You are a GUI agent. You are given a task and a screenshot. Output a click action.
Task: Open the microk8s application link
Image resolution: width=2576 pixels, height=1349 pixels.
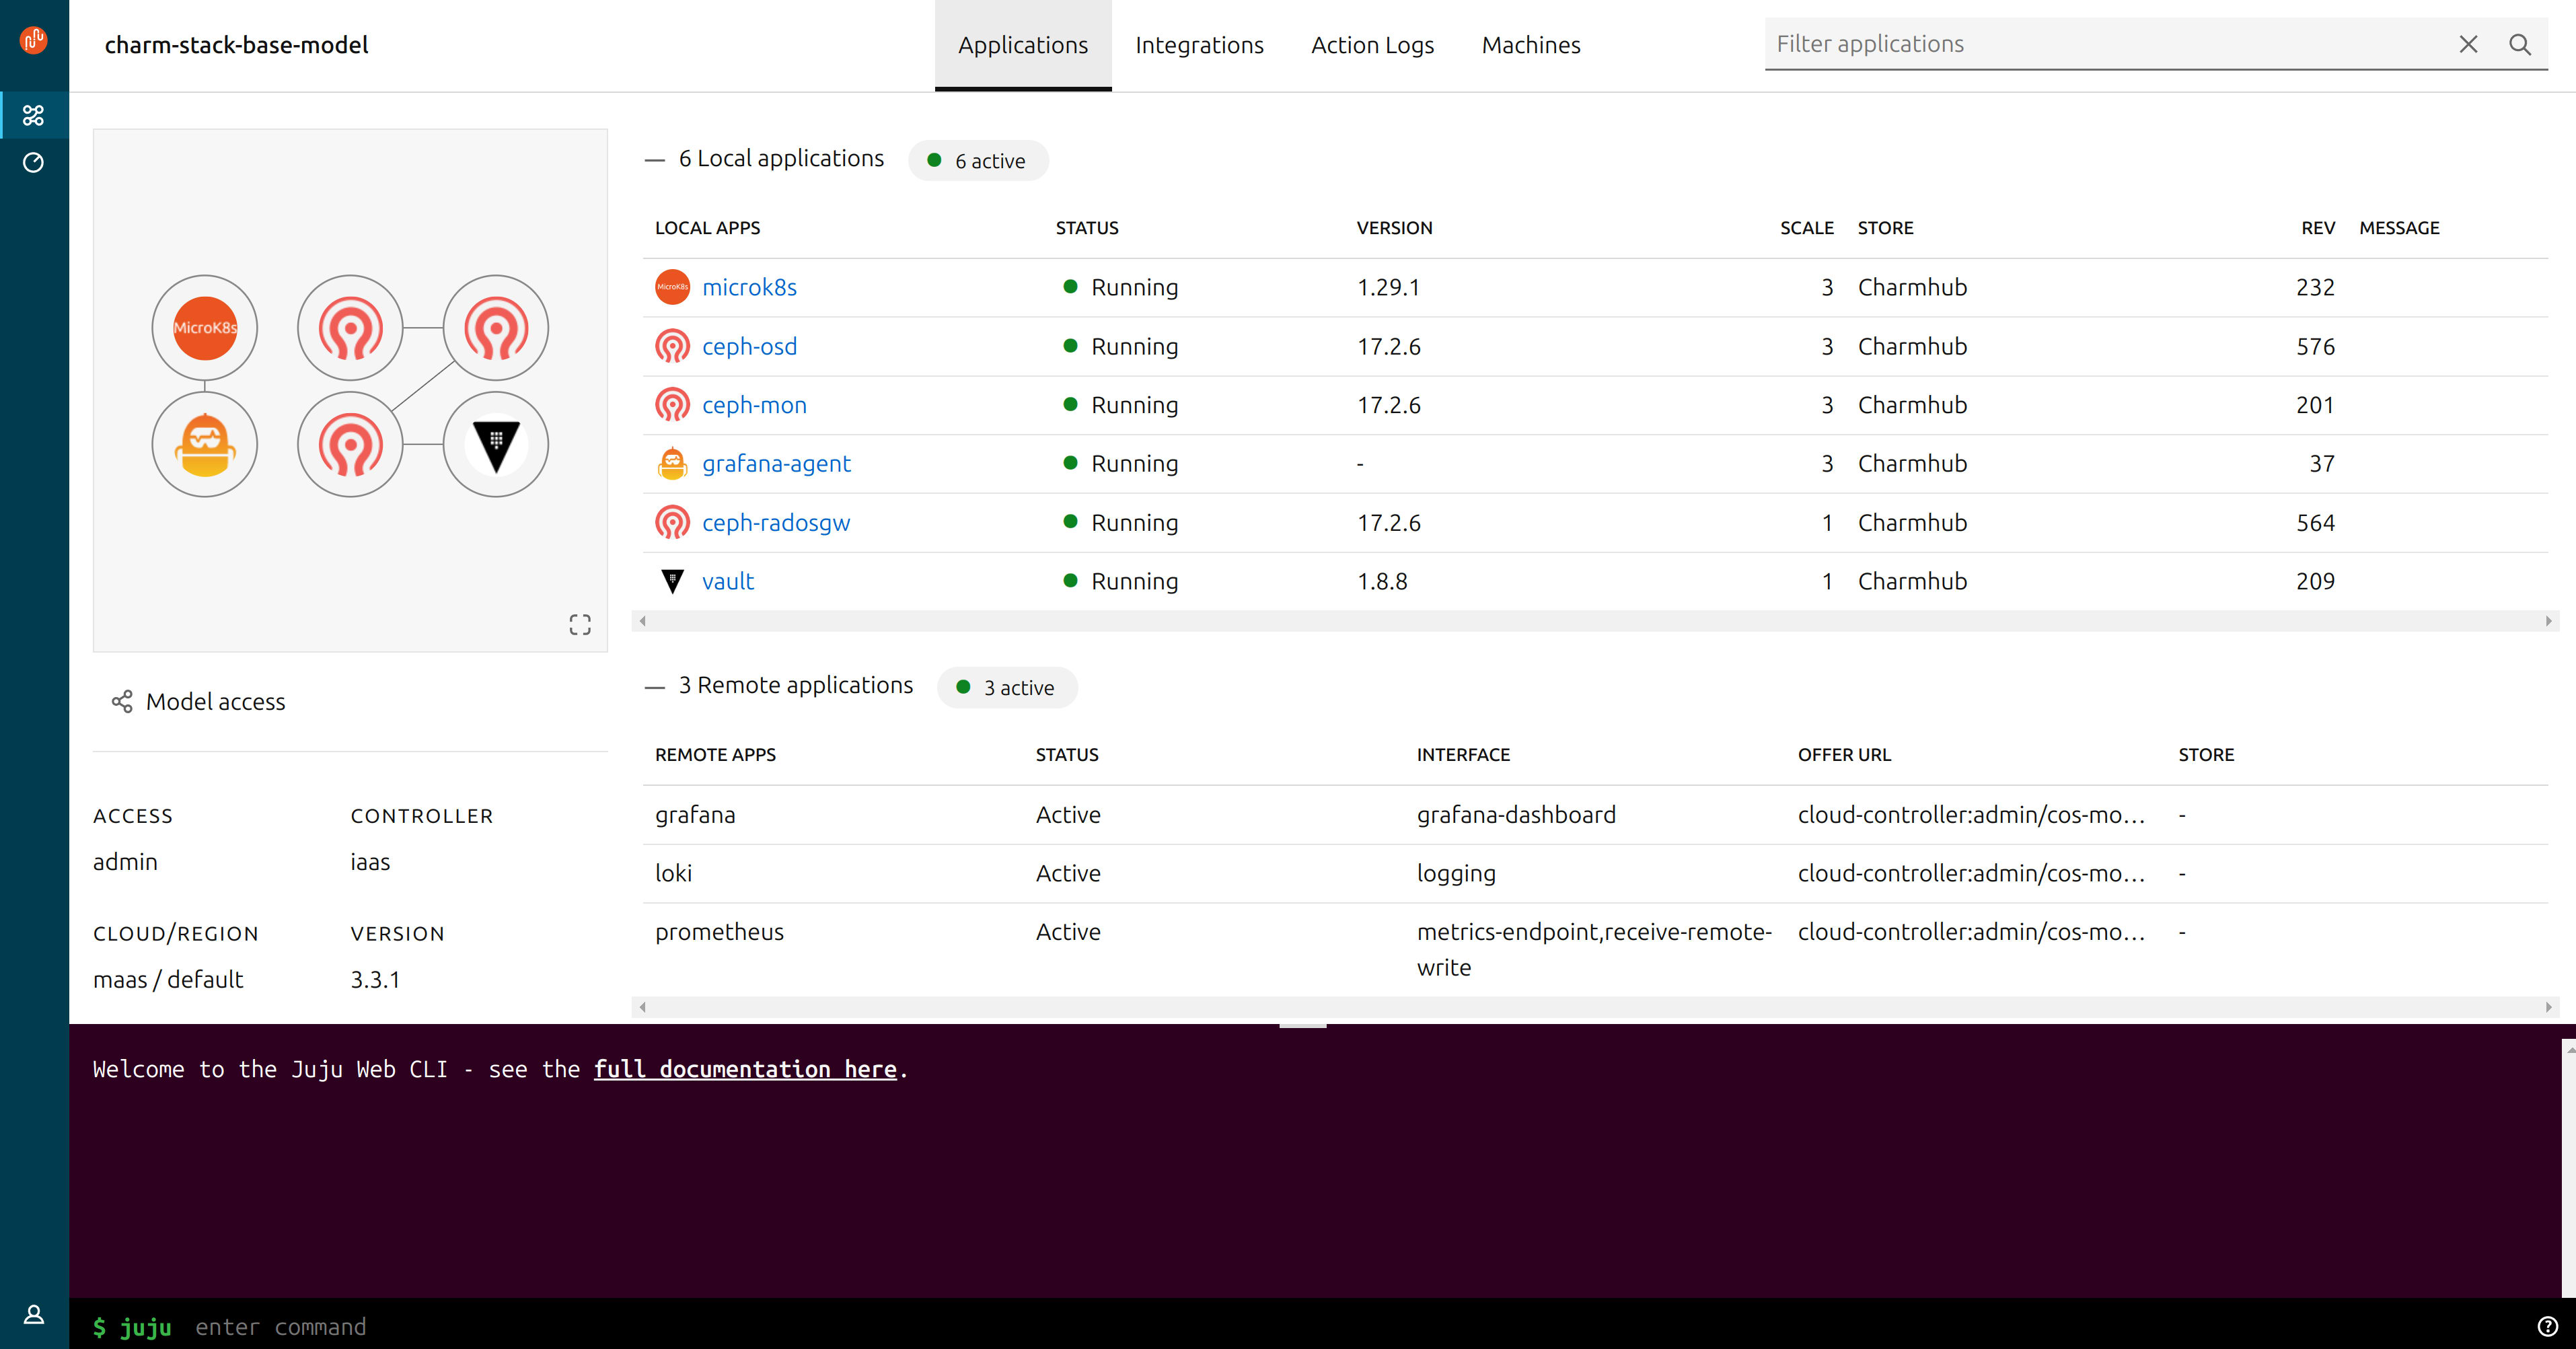click(749, 287)
